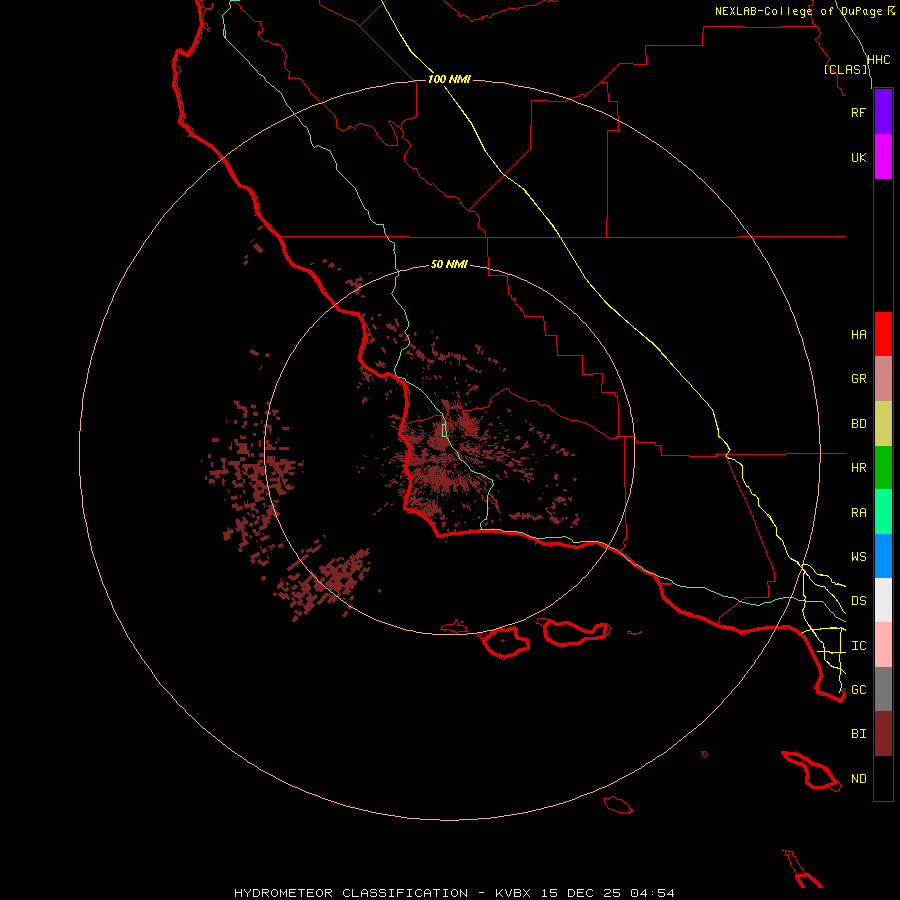
Task: Click the [CLAS] label text
Action: point(845,69)
